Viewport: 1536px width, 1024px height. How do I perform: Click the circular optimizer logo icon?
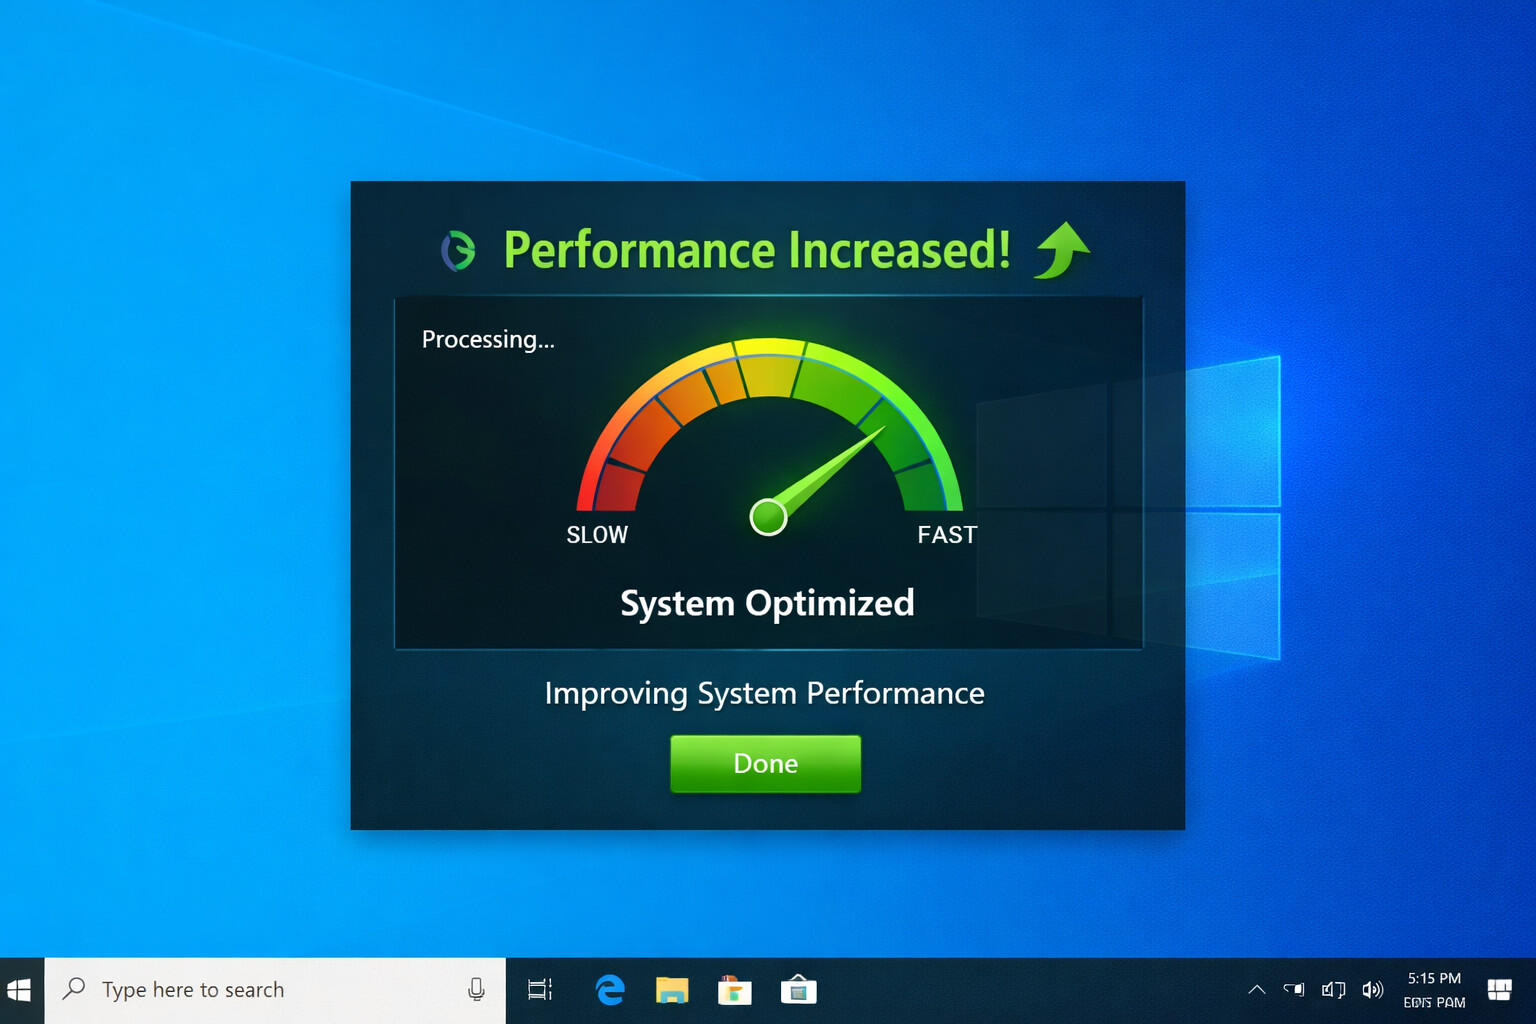tap(459, 251)
